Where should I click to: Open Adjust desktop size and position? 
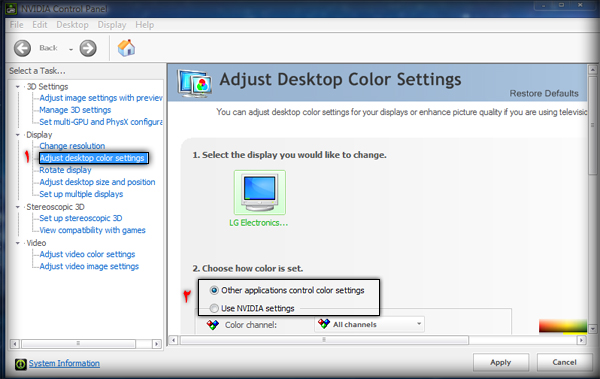tap(97, 182)
